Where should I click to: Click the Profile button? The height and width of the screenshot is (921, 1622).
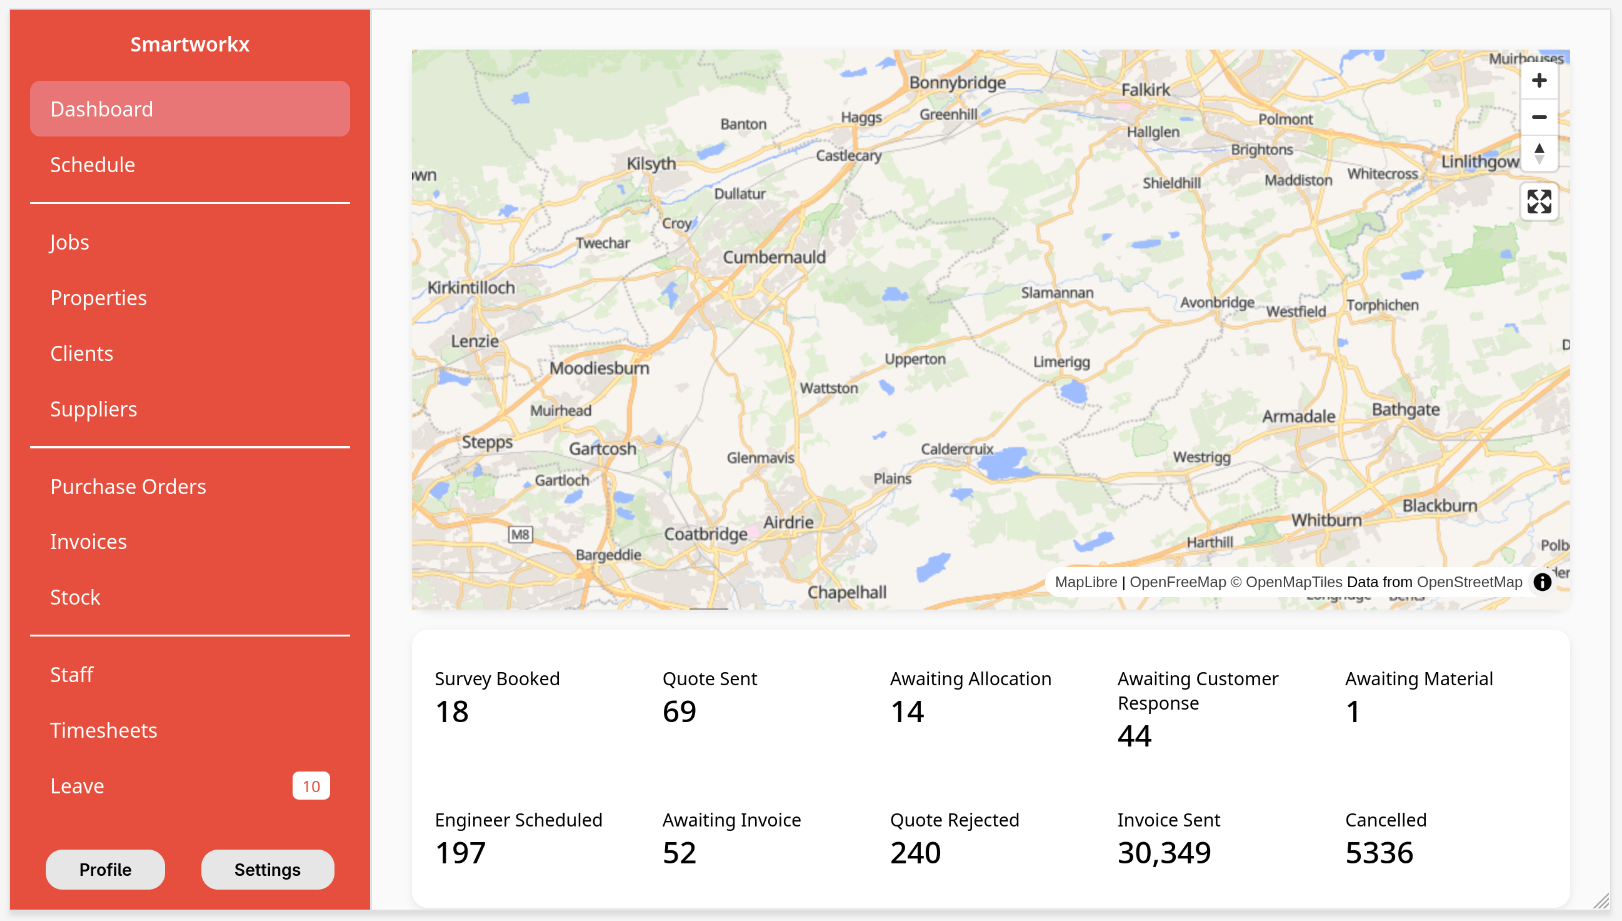[x=105, y=870]
